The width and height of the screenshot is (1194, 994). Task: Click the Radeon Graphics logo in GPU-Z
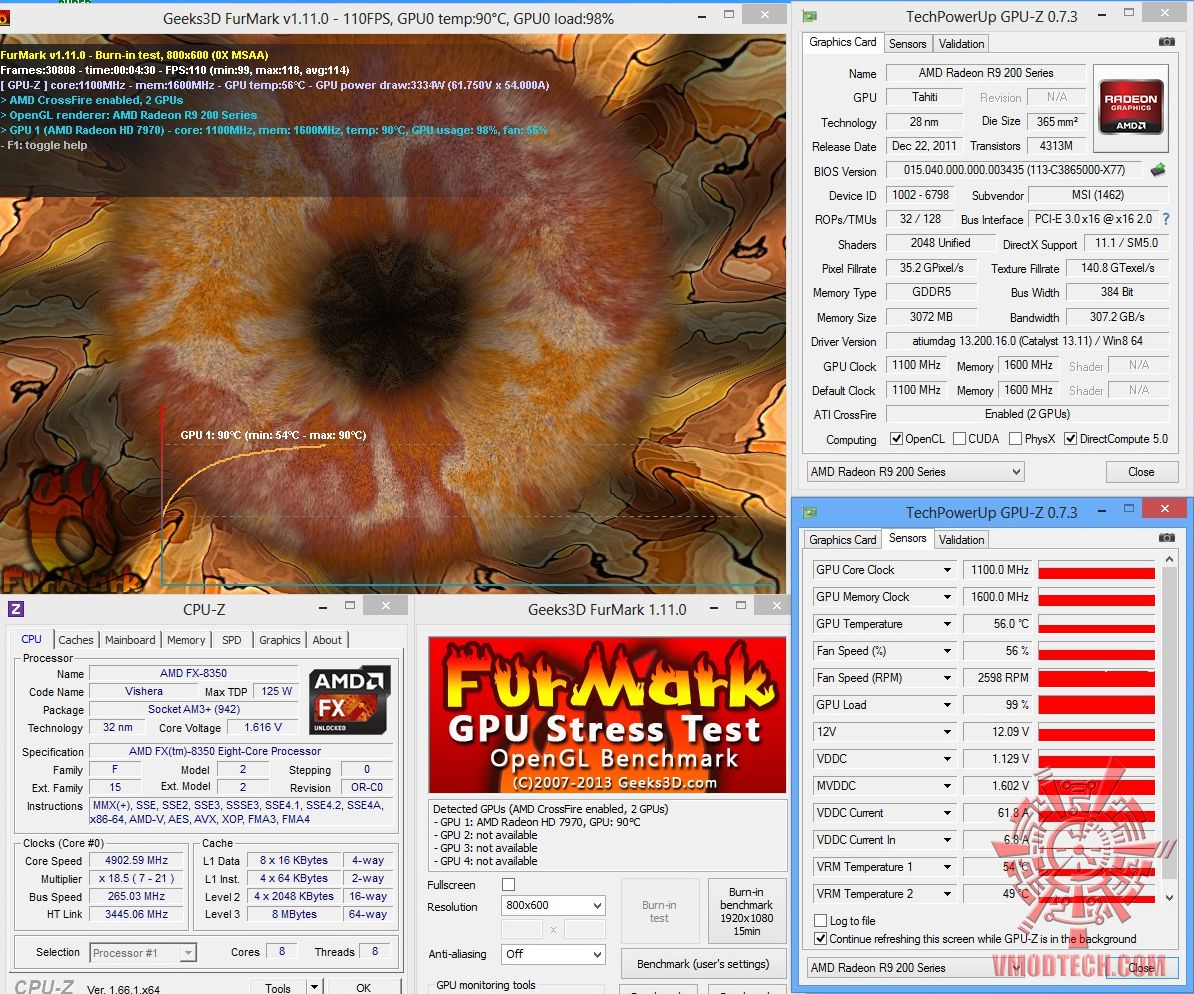coord(1131,107)
